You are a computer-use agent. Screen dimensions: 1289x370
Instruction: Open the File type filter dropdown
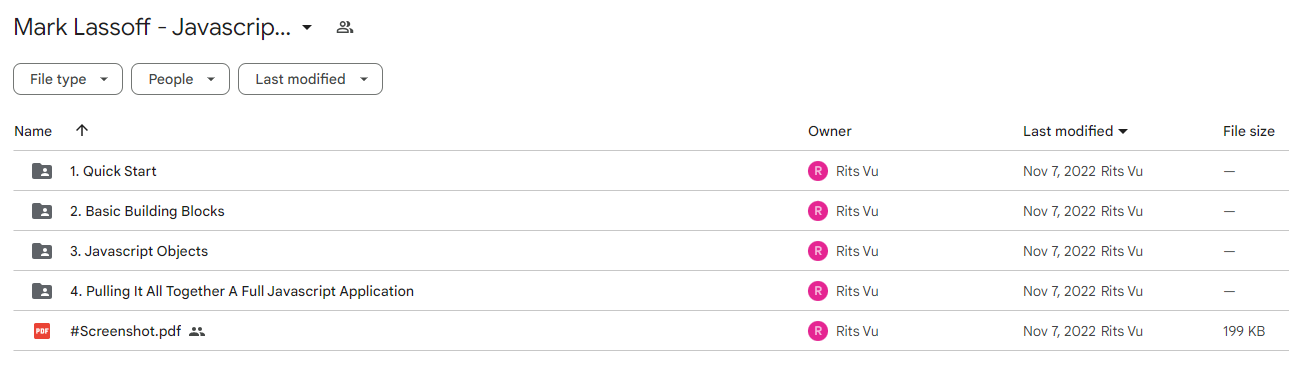tap(68, 79)
